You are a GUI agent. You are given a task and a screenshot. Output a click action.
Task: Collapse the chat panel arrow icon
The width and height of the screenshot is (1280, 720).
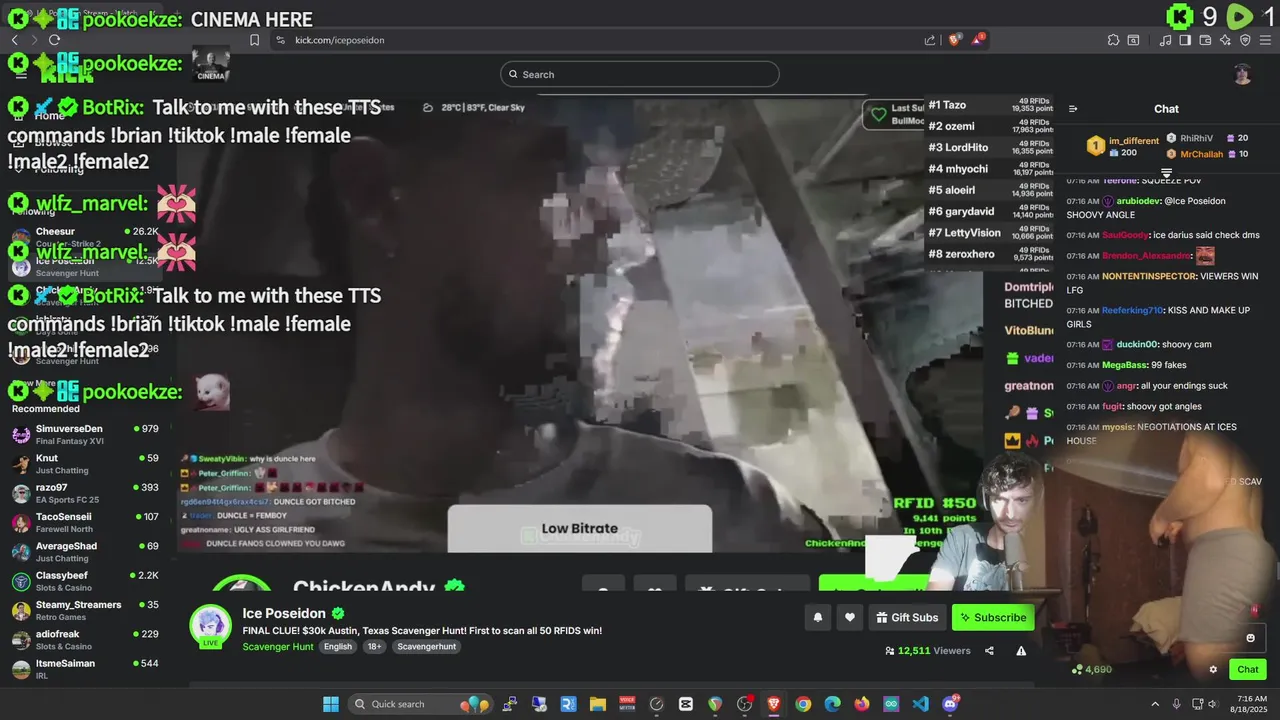[x=1073, y=109]
